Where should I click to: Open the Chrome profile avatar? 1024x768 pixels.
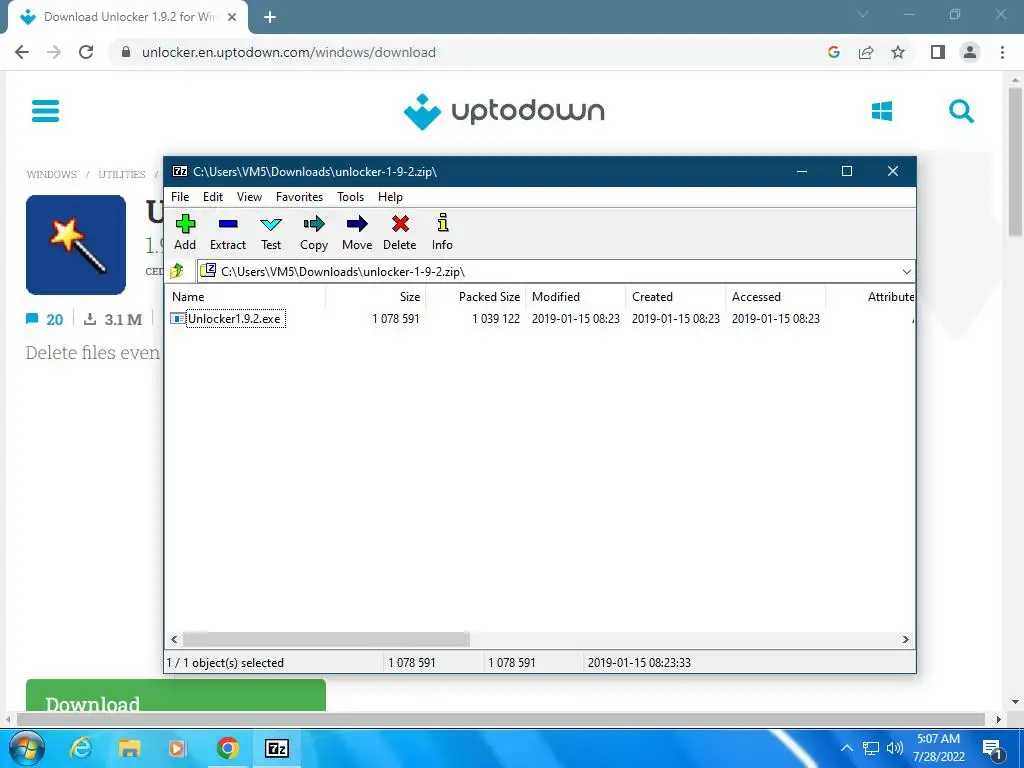(x=970, y=52)
